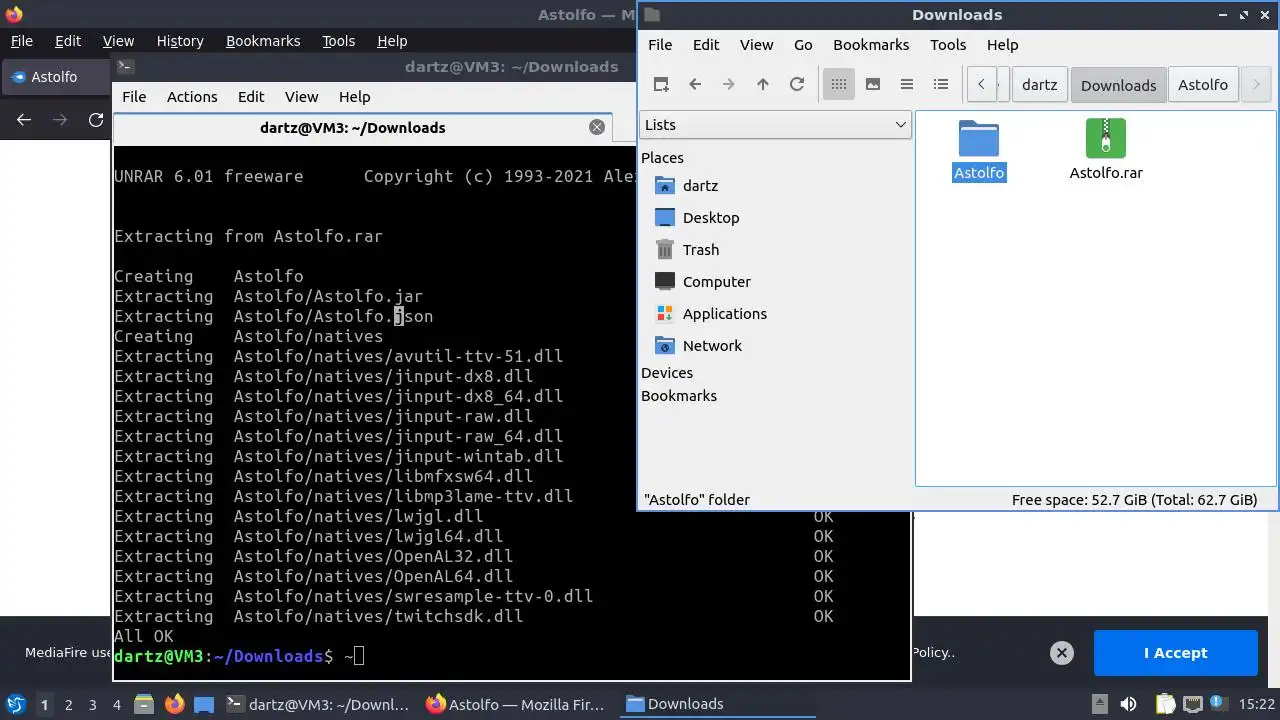
Task: Open clipboard manager in system tray
Action: point(1165,704)
